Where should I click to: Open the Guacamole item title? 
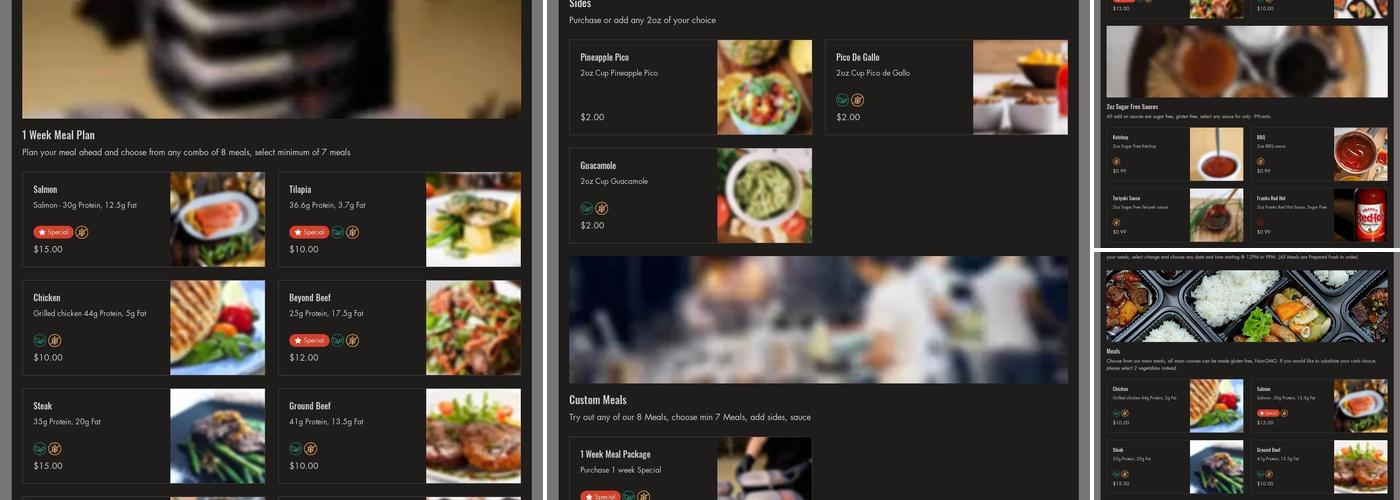point(598,165)
